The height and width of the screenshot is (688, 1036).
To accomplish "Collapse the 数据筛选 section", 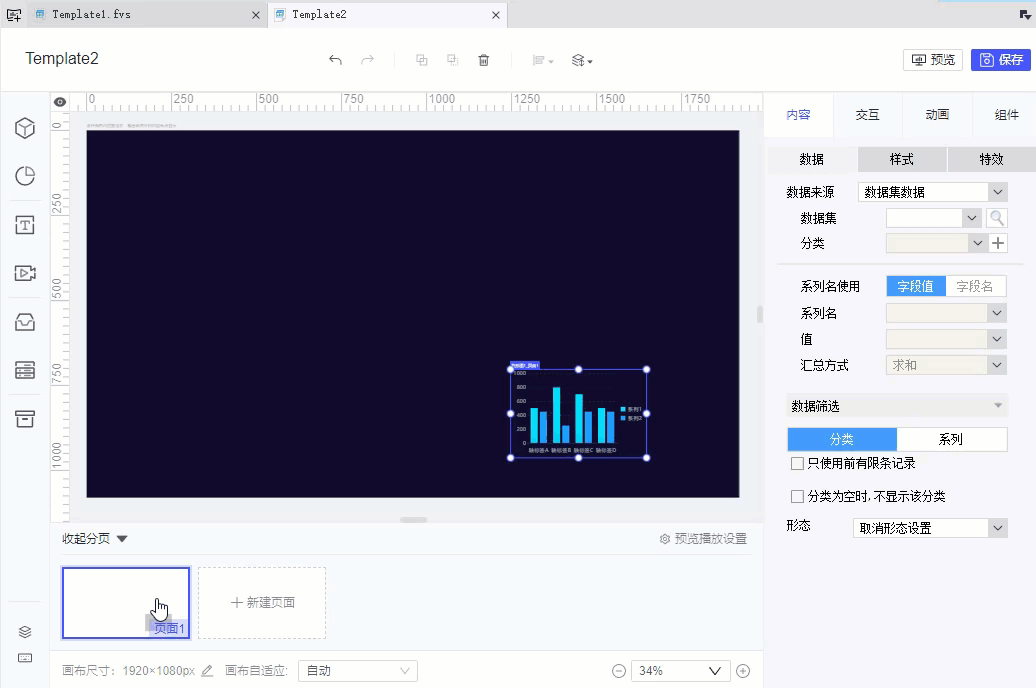I will [x=897, y=406].
